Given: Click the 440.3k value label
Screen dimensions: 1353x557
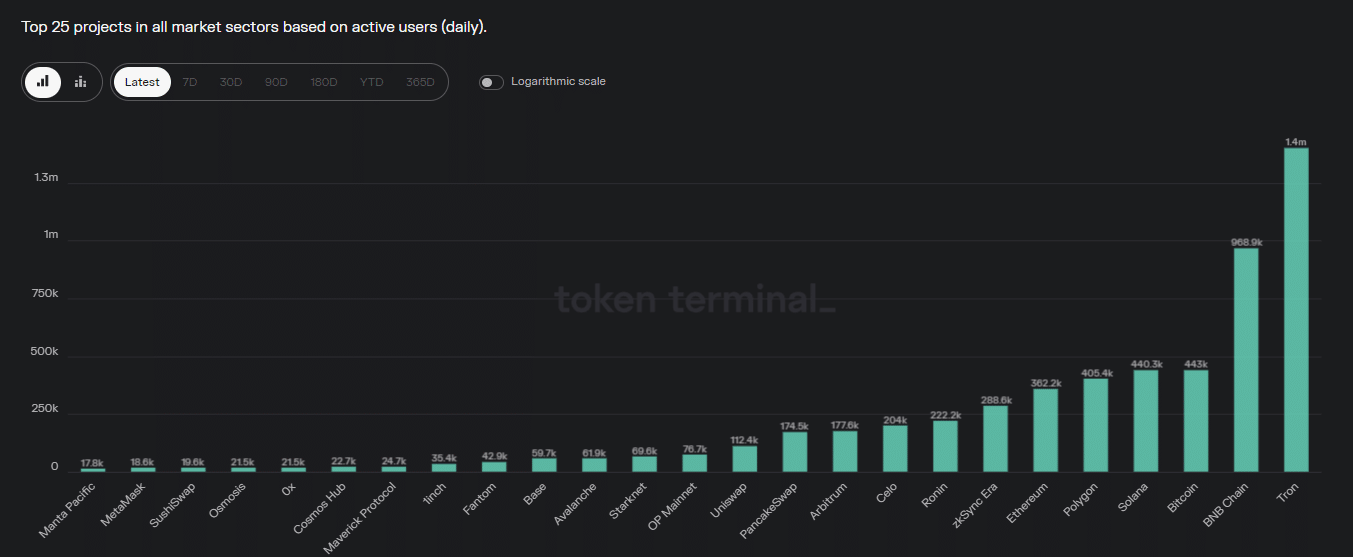Looking at the screenshot, I should click(x=1146, y=364).
